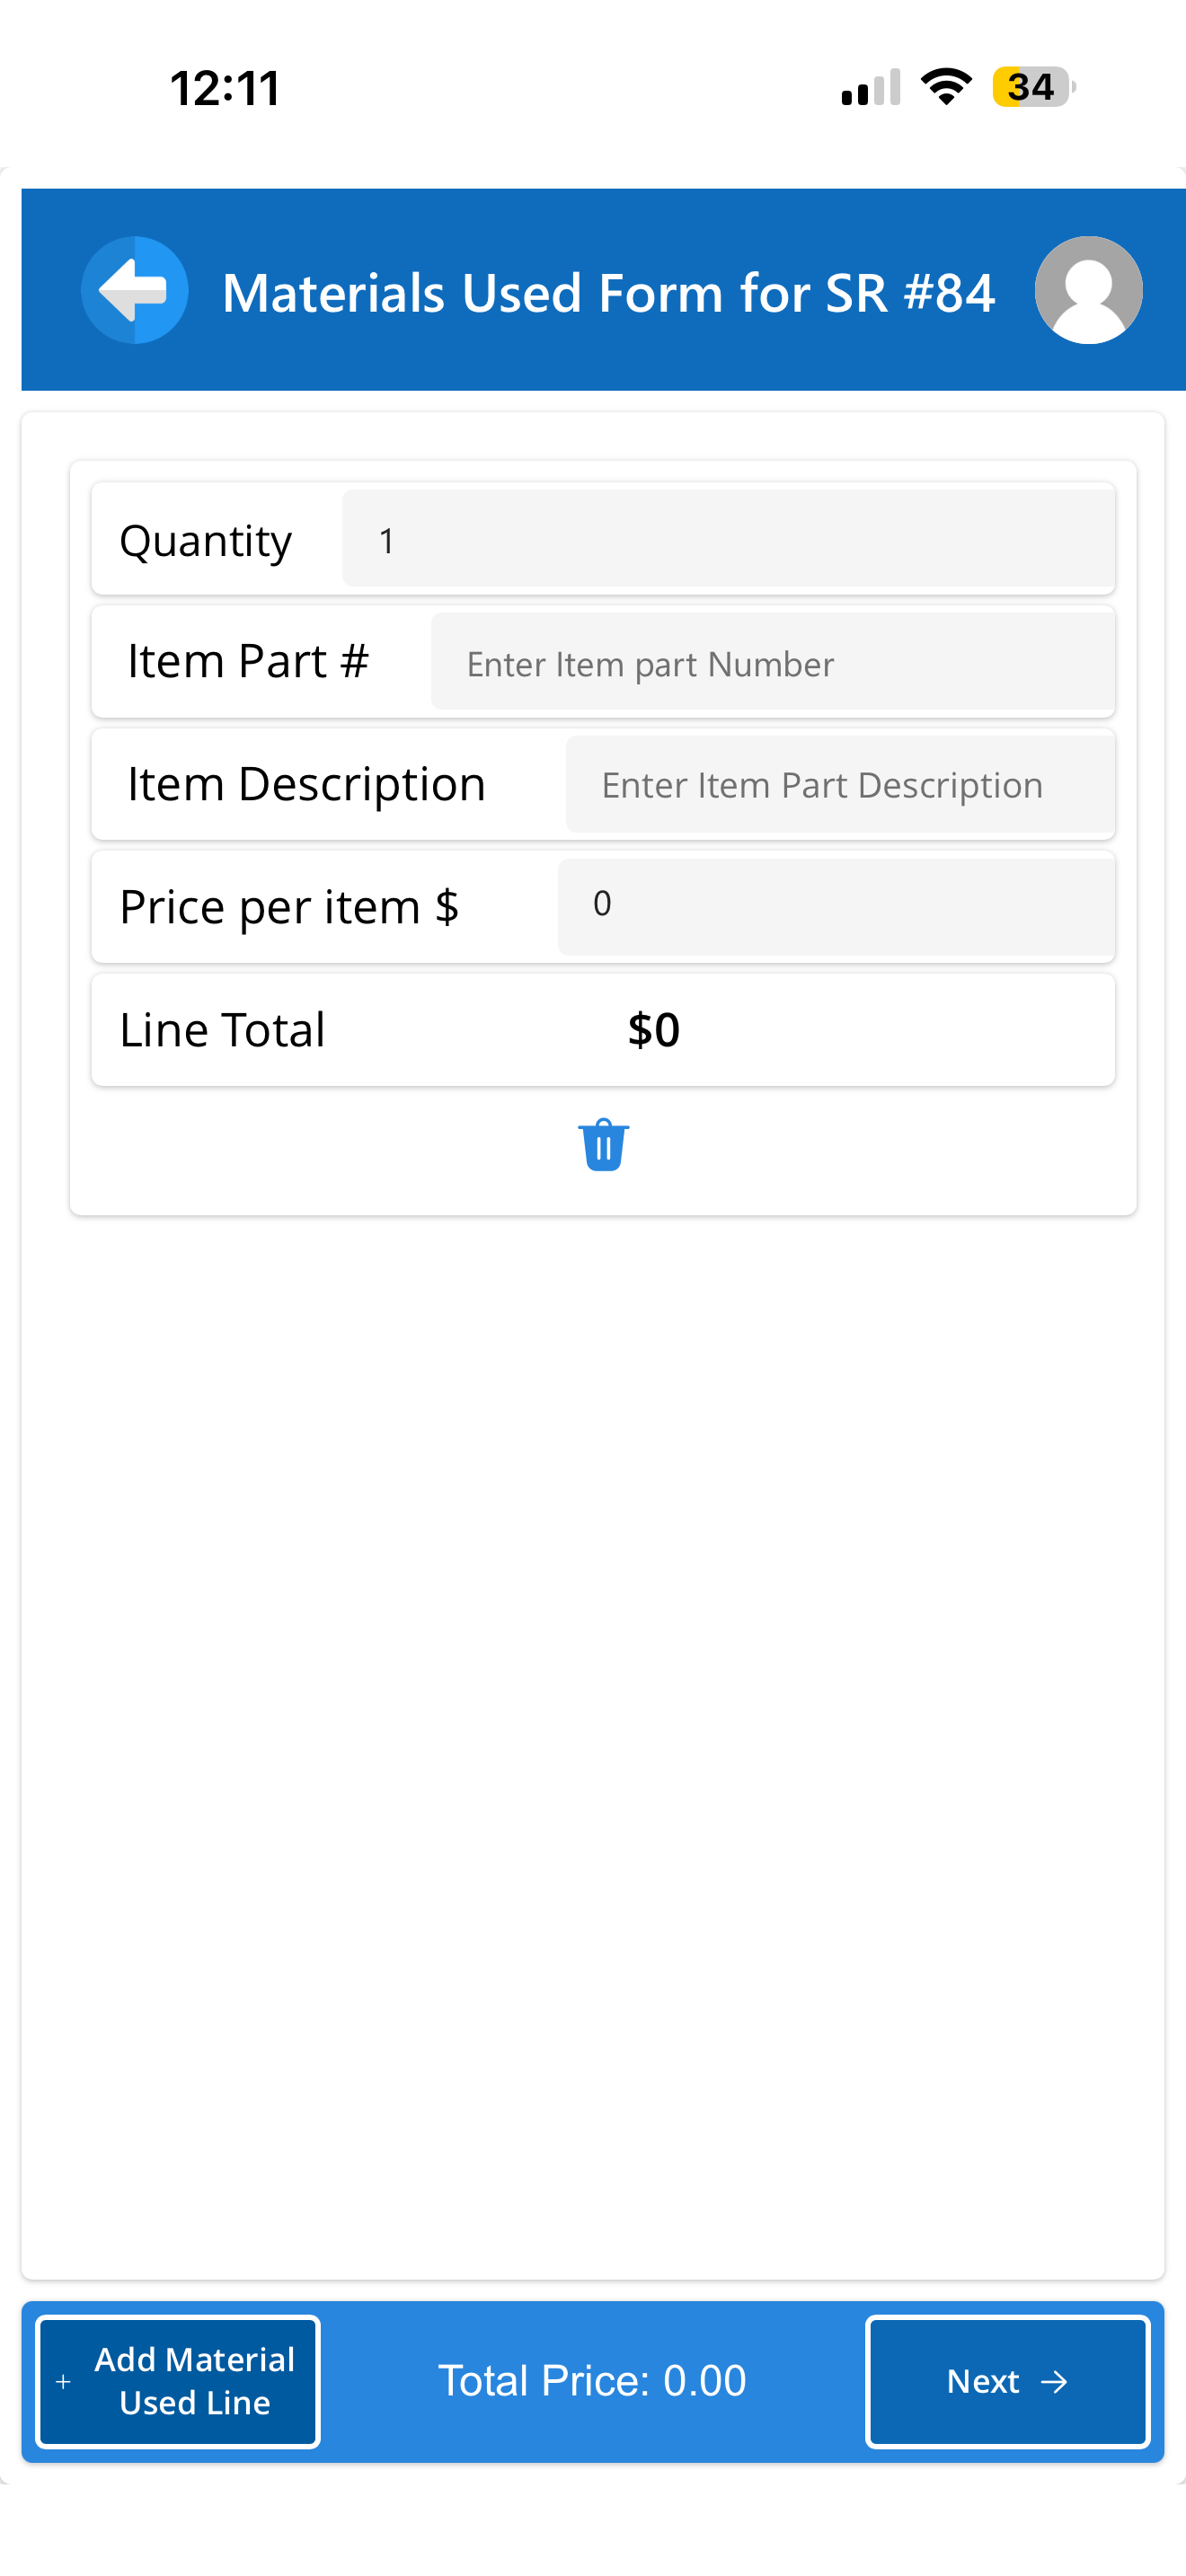
Task: Open the user profile avatar icon
Action: 1088,290
